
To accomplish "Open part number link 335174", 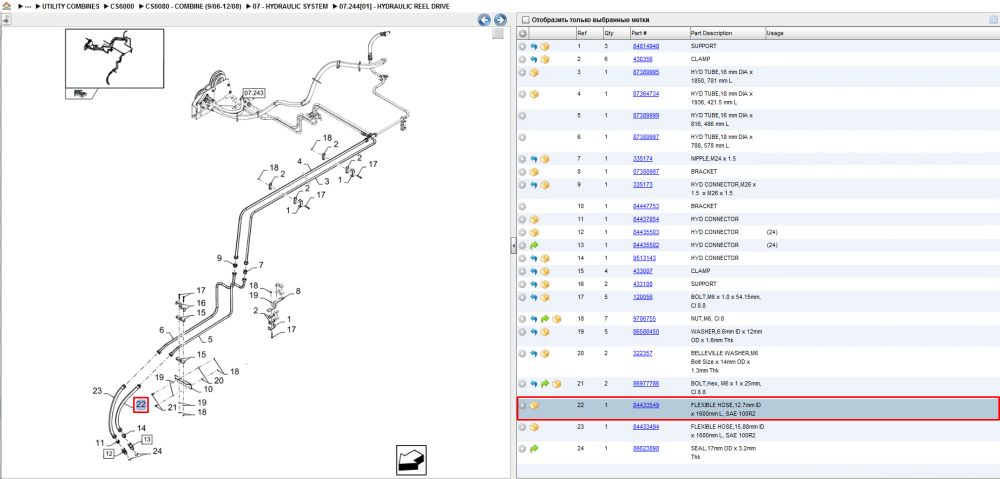I will [x=642, y=159].
